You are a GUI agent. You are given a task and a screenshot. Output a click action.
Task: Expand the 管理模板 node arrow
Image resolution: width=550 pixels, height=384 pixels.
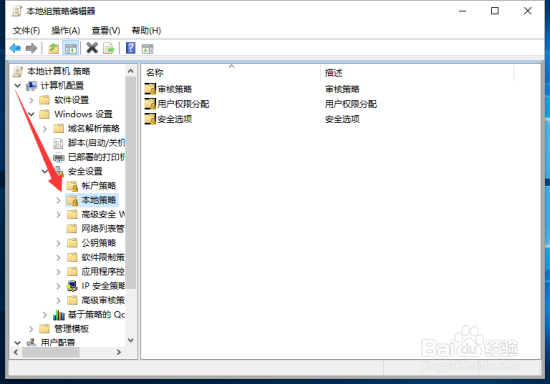pyautogui.click(x=31, y=329)
